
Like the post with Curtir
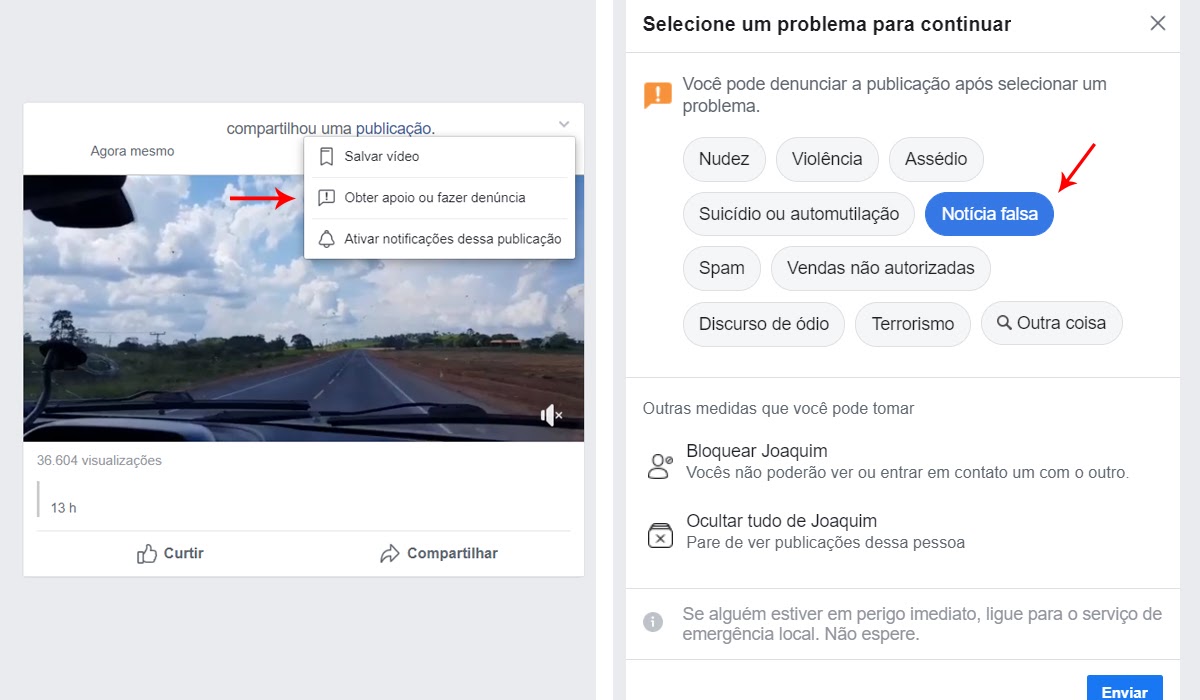click(170, 553)
